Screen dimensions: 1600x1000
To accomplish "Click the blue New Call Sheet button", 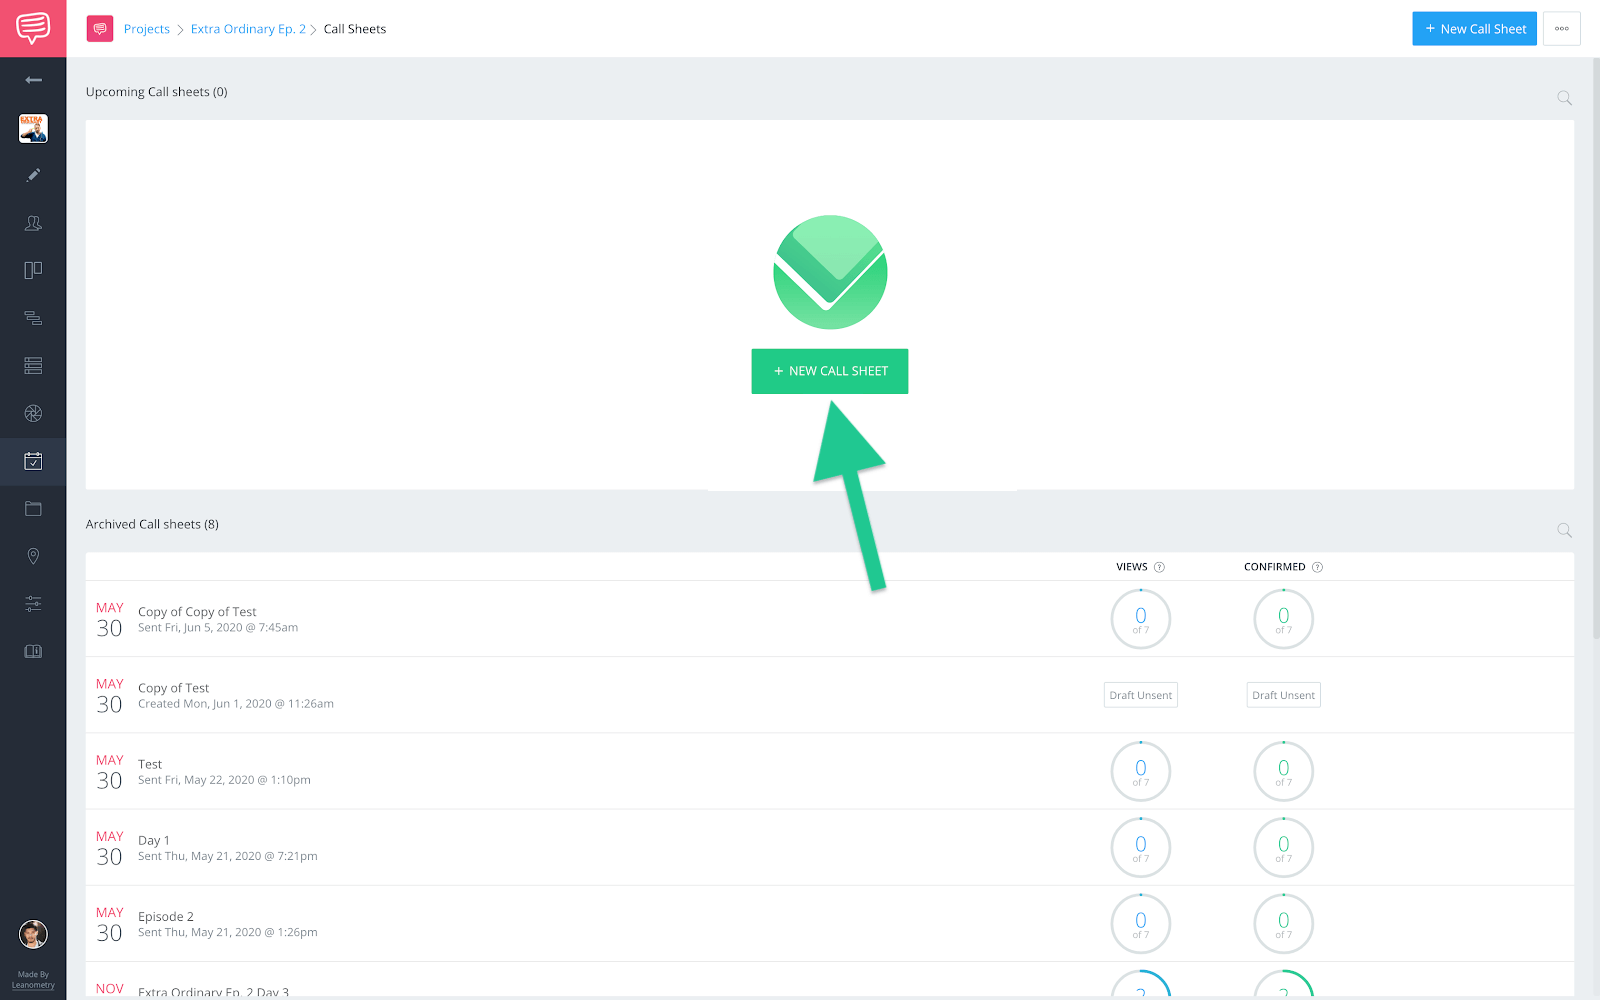I will (1474, 29).
